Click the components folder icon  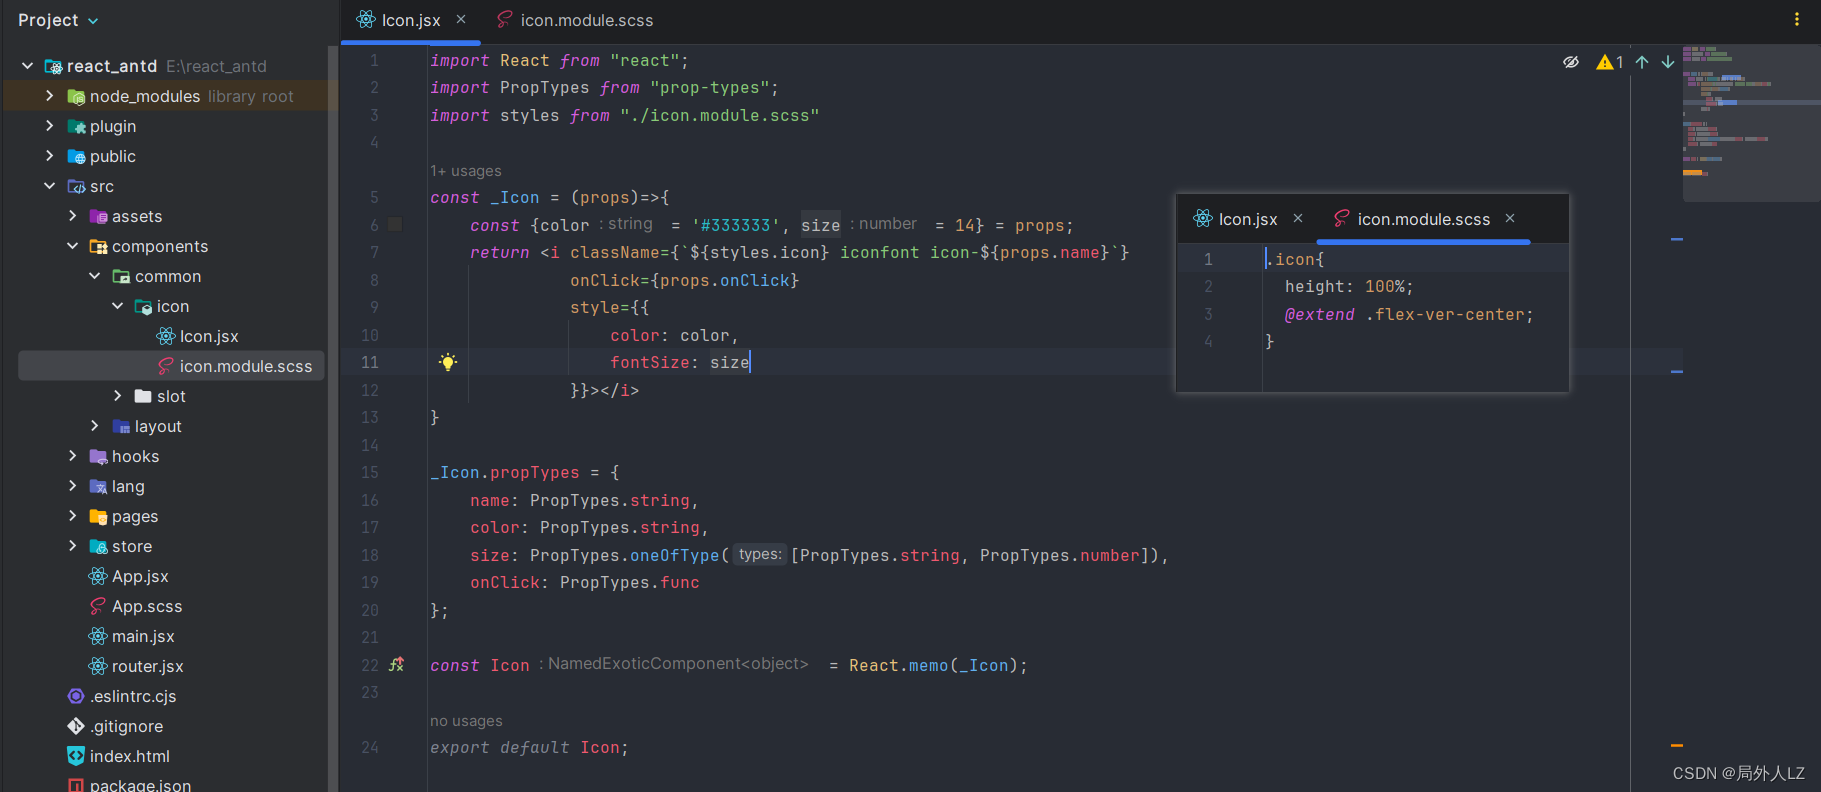coord(98,247)
